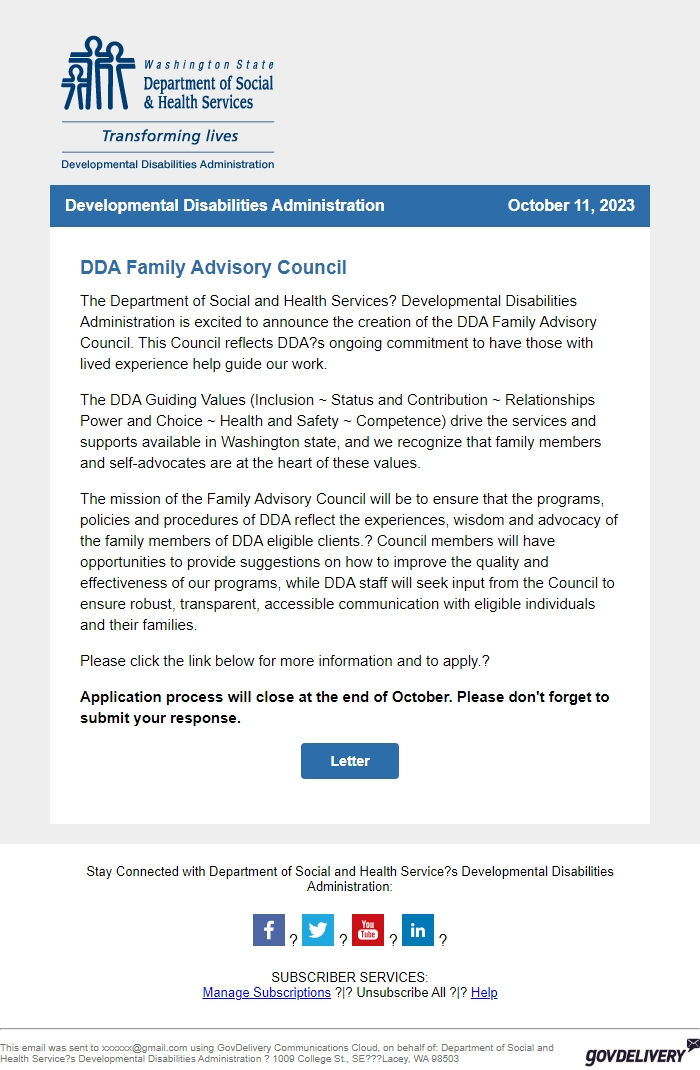Click the Developmental Disabilities Administration label under logo

click(166, 164)
